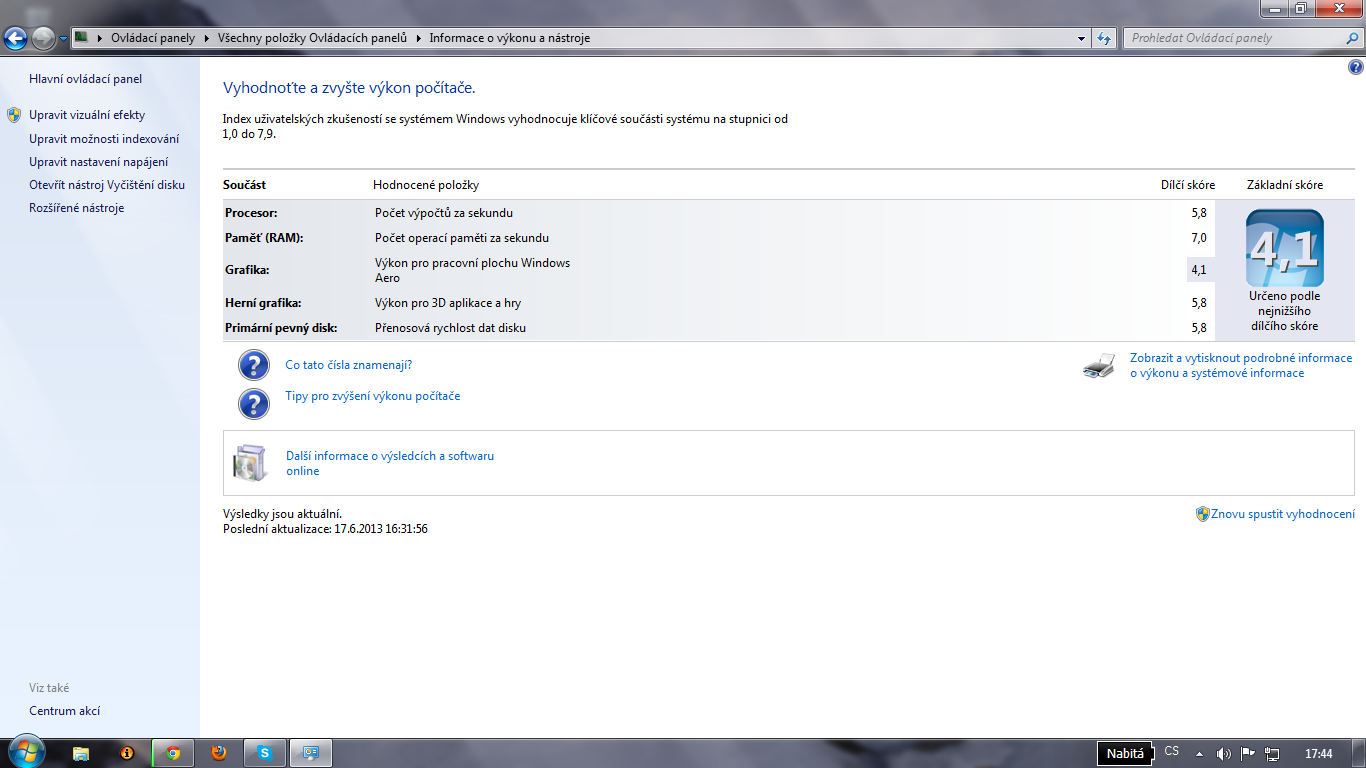The height and width of the screenshot is (768, 1366).
Task: Open Windows Explorer from the taskbar
Action: (81, 753)
